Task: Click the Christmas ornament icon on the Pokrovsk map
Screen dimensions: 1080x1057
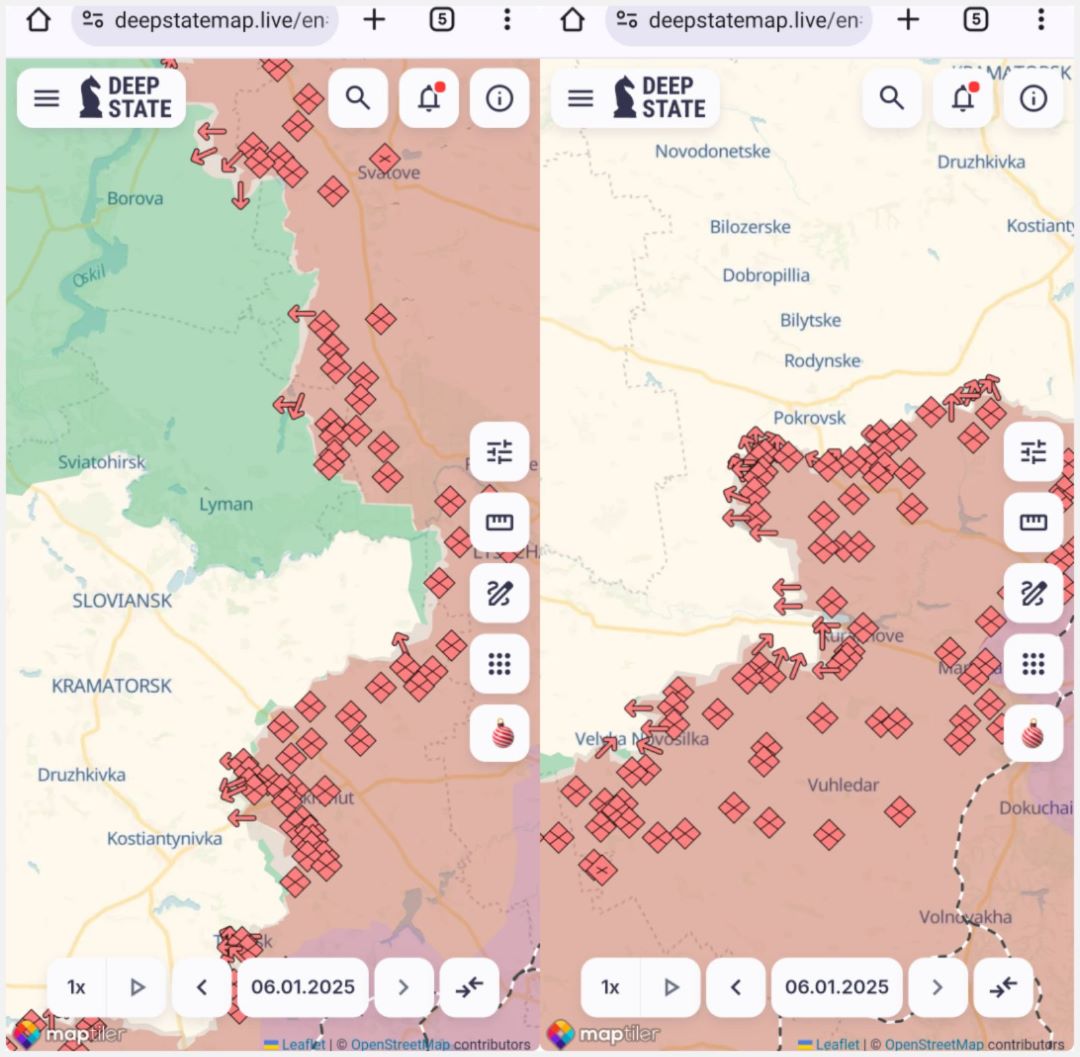Action: (1033, 735)
